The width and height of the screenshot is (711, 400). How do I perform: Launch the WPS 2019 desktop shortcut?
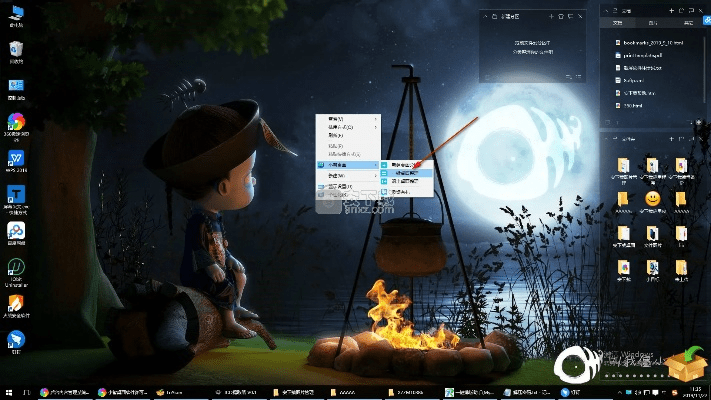click(17, 160)
